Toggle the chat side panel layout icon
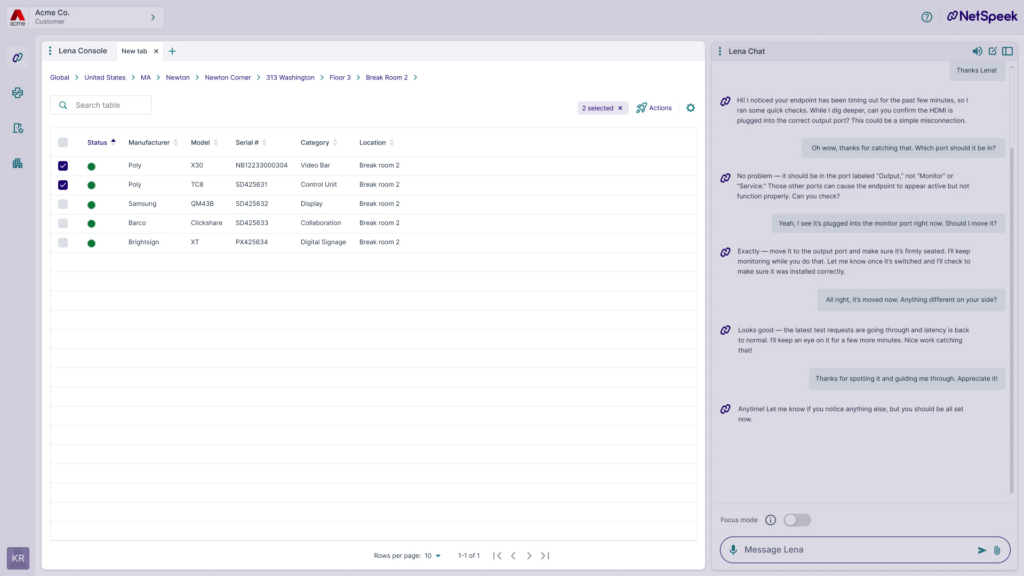The height and width of the screenshot is (576, 1024). point(1007,51)
